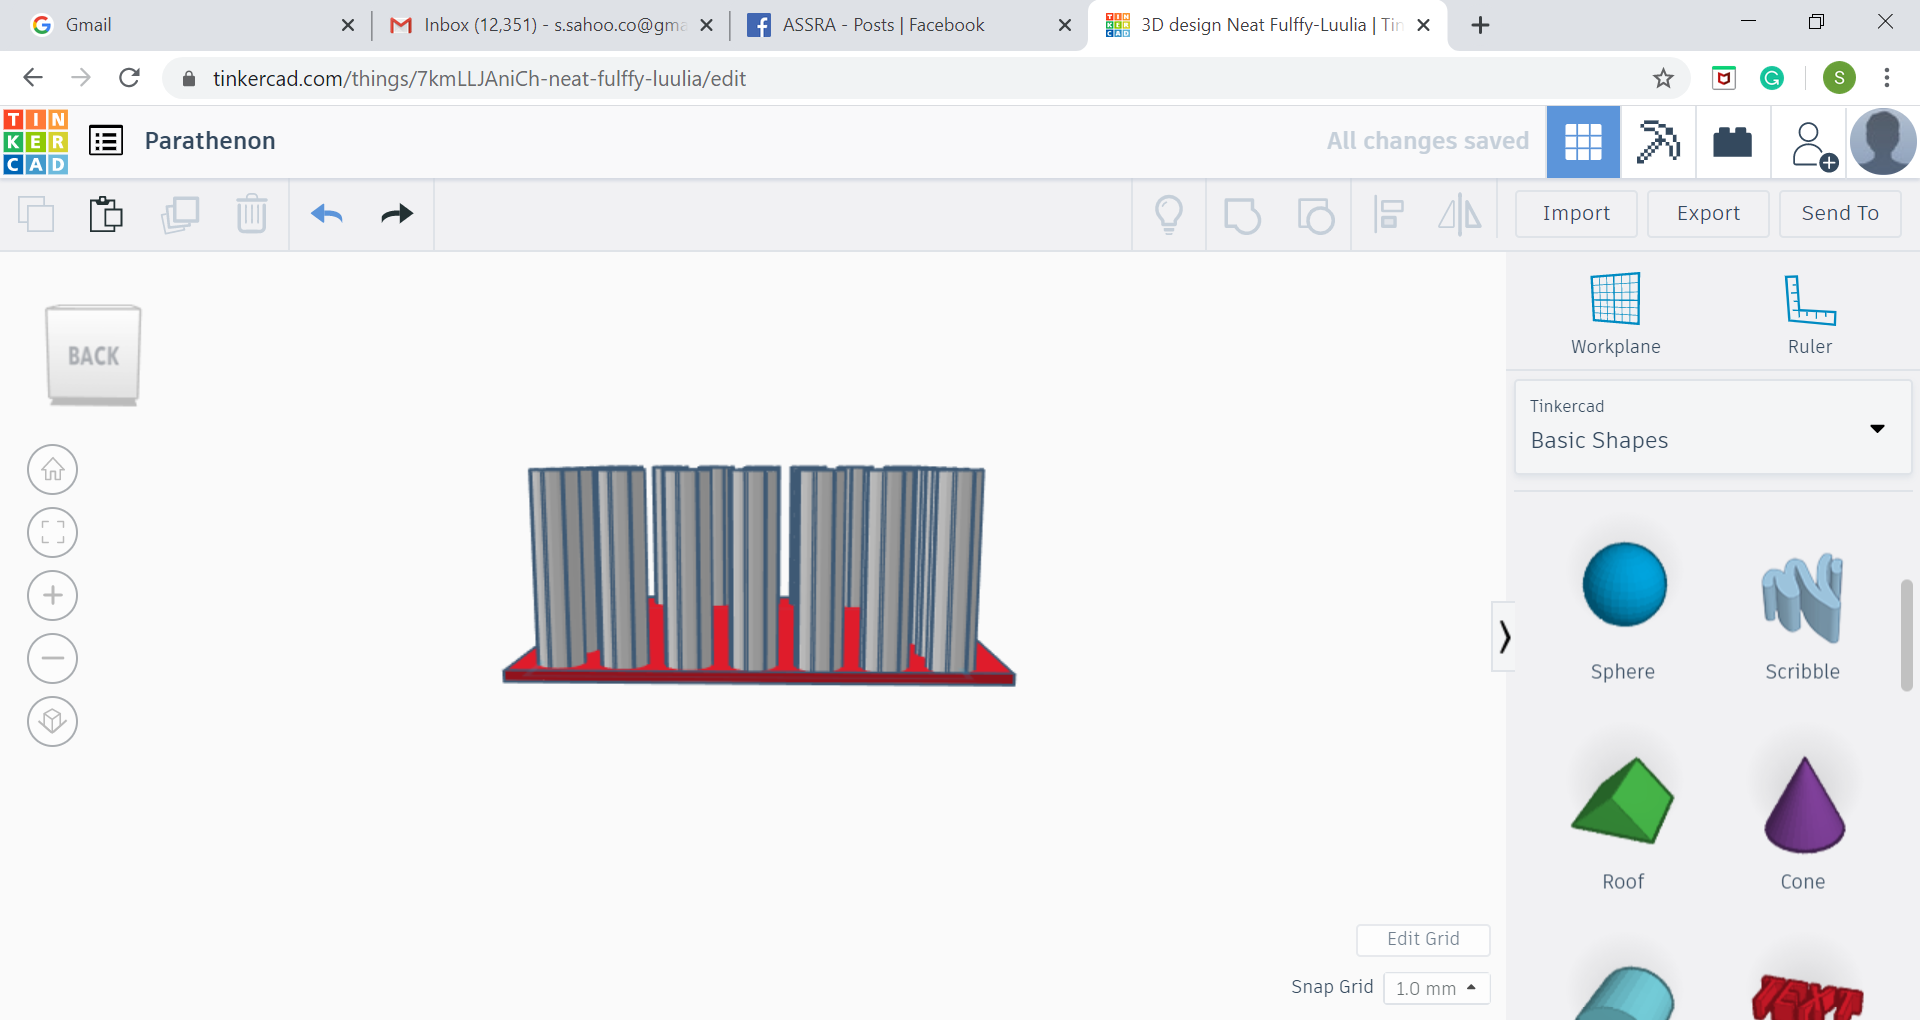The width and height of the screenshot is (1920, 1020).
Task: Delete selection with the trash icon
Action: point(251,214)
